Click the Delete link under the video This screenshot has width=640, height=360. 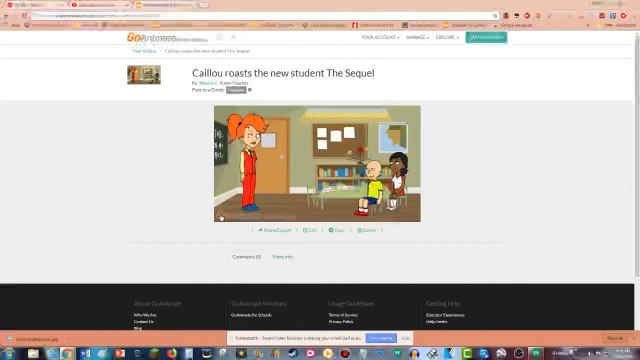367,230
